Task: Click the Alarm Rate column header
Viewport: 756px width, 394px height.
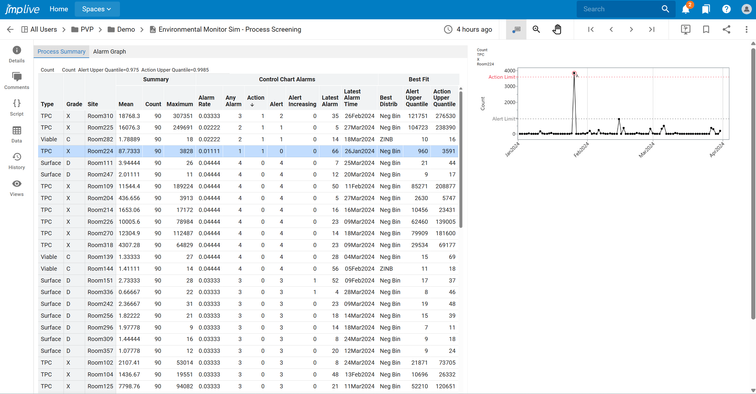Action: [x=206, y=100]
